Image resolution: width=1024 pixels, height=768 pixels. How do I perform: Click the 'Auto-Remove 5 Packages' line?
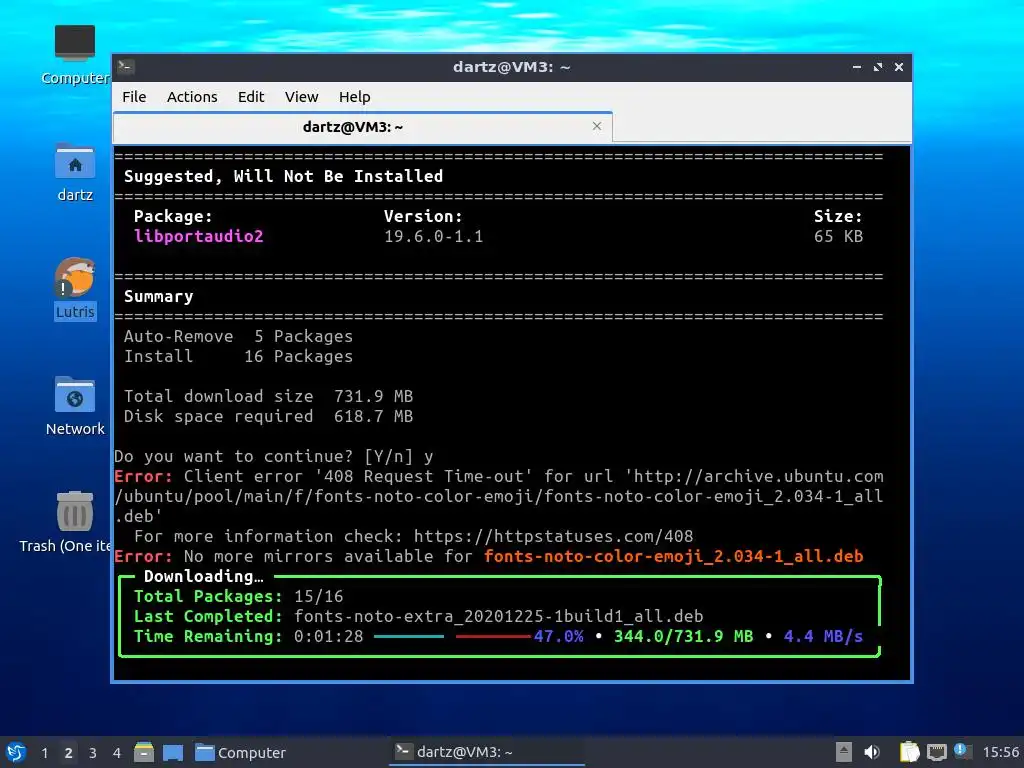pyautogui.click(x=238, y=336)
